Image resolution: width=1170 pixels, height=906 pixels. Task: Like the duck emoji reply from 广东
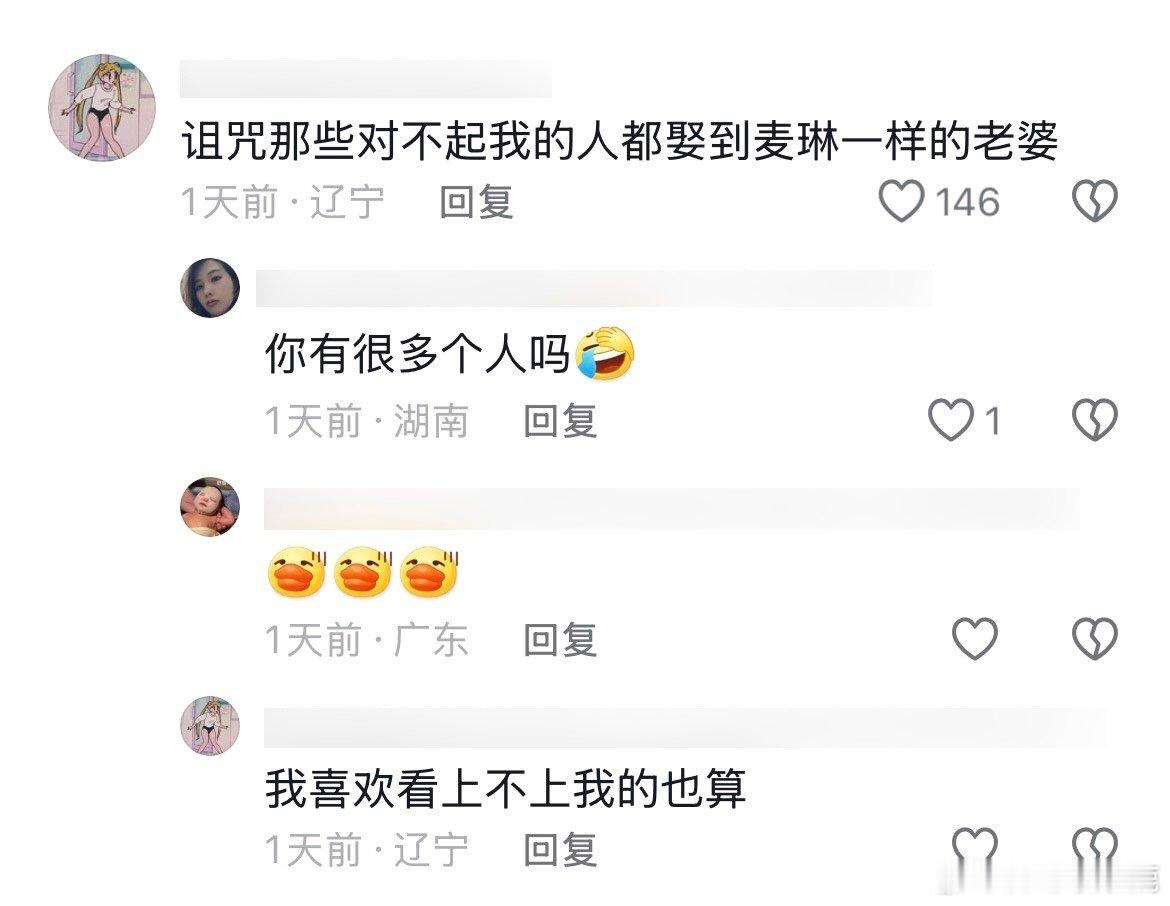[975, 639]
